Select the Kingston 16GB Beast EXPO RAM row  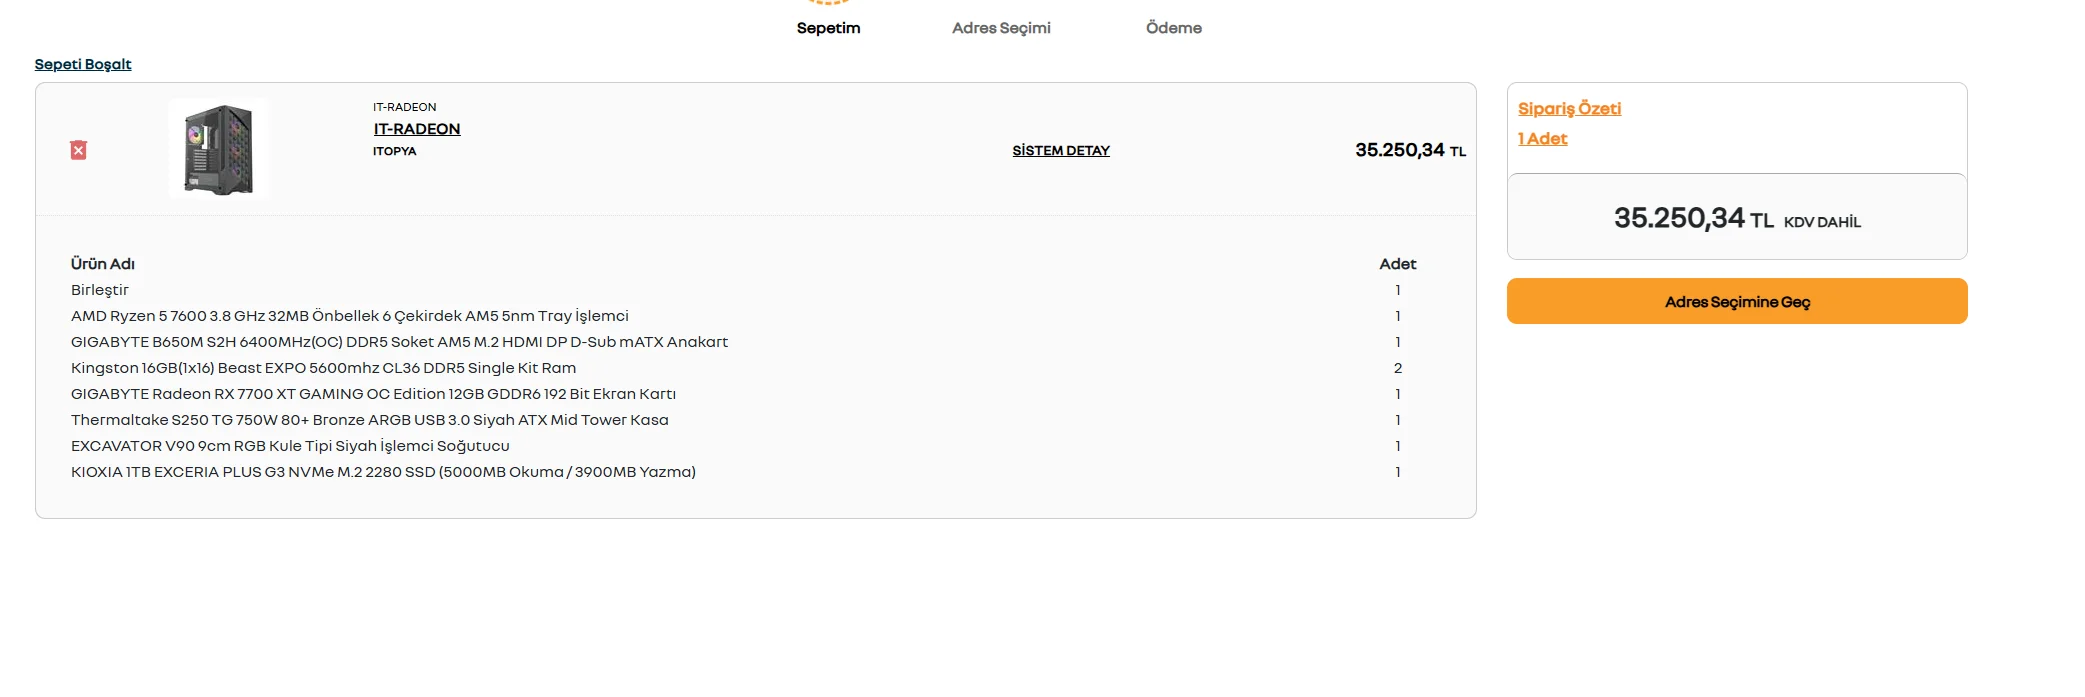pos(323,368)
